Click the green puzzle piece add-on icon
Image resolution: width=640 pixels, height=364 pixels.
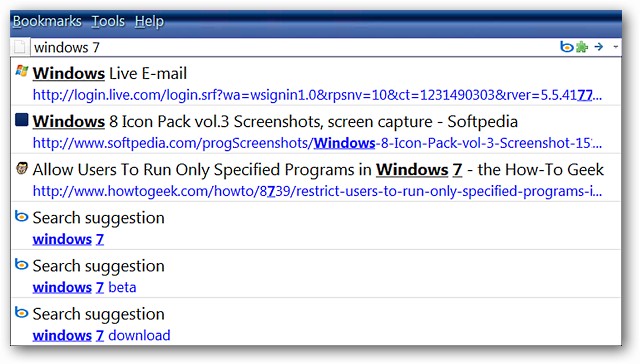click(x=582, y=47)
